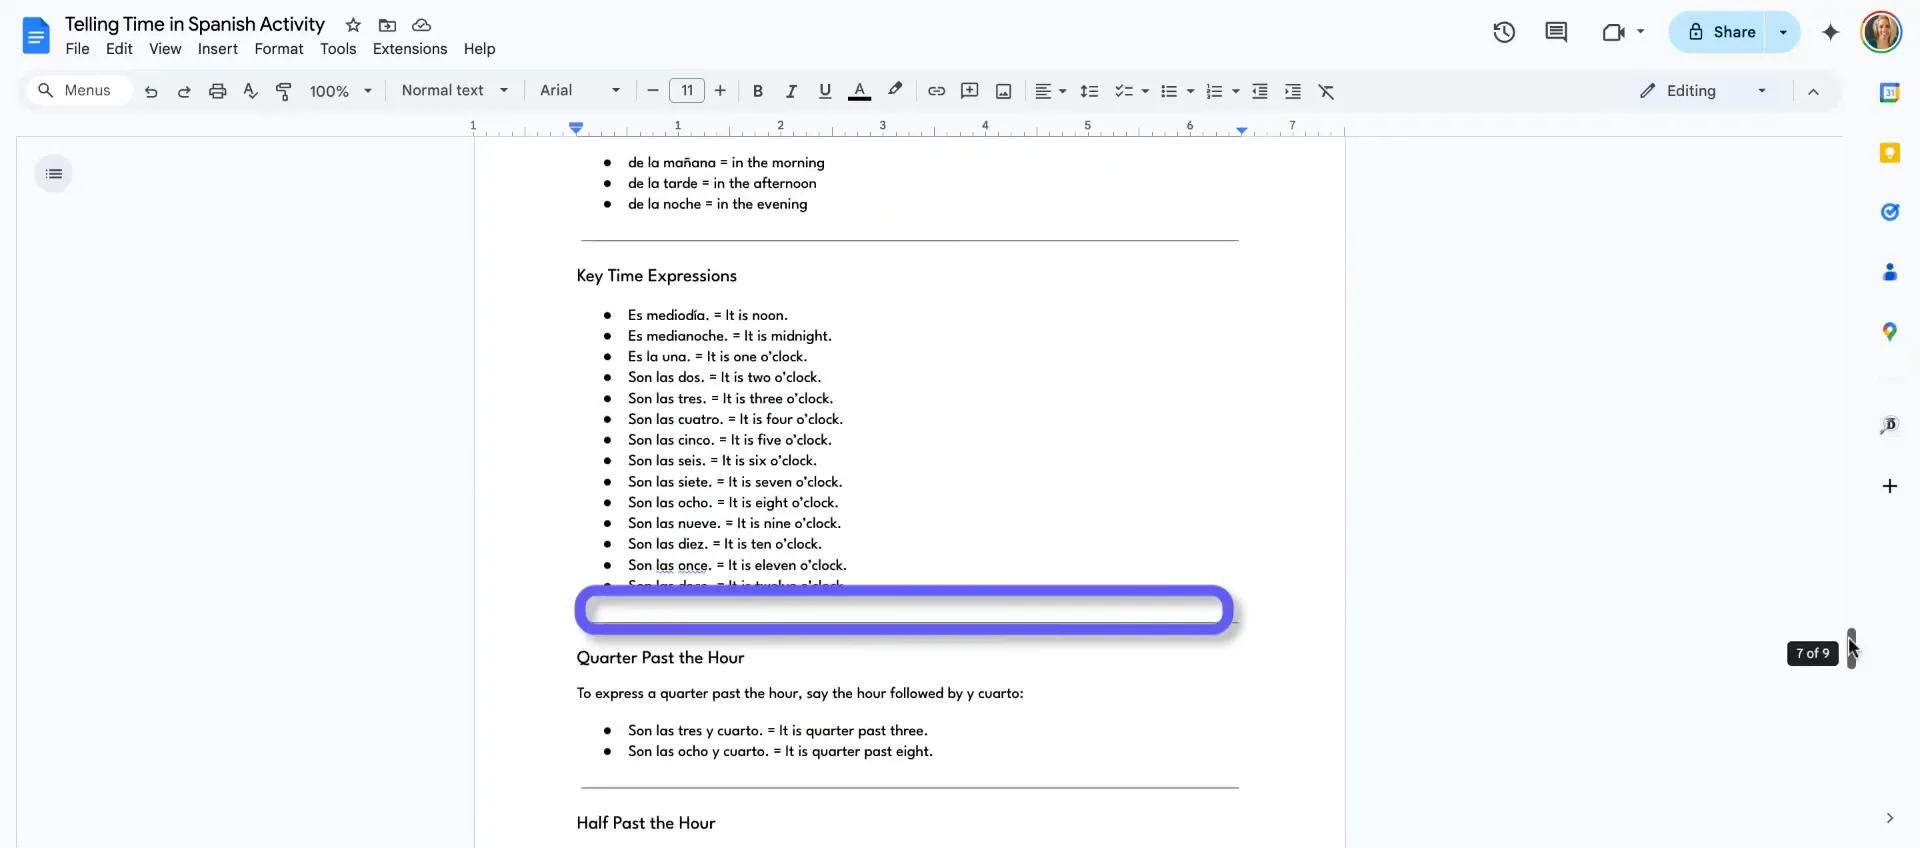Open the version history clock icon
This screenshot has height=848, width=1920.
[1504, 32]
